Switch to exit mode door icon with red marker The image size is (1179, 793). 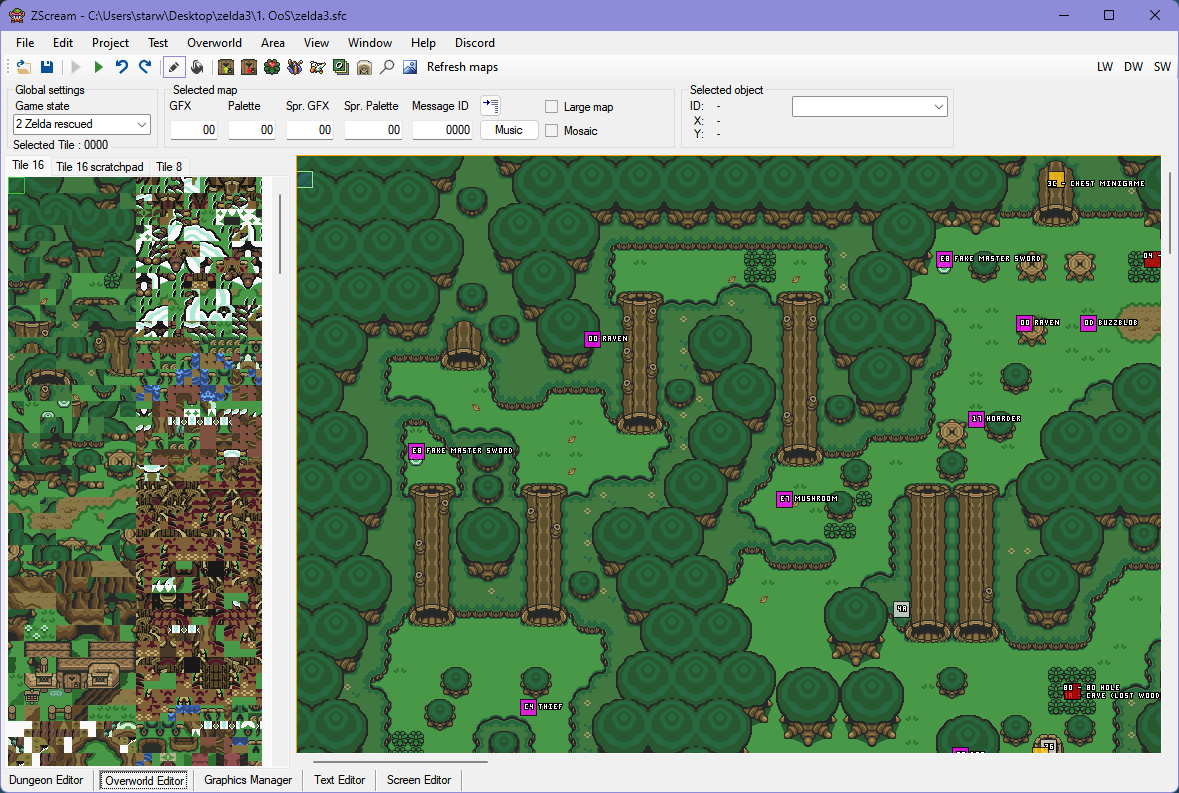(249, 67)
